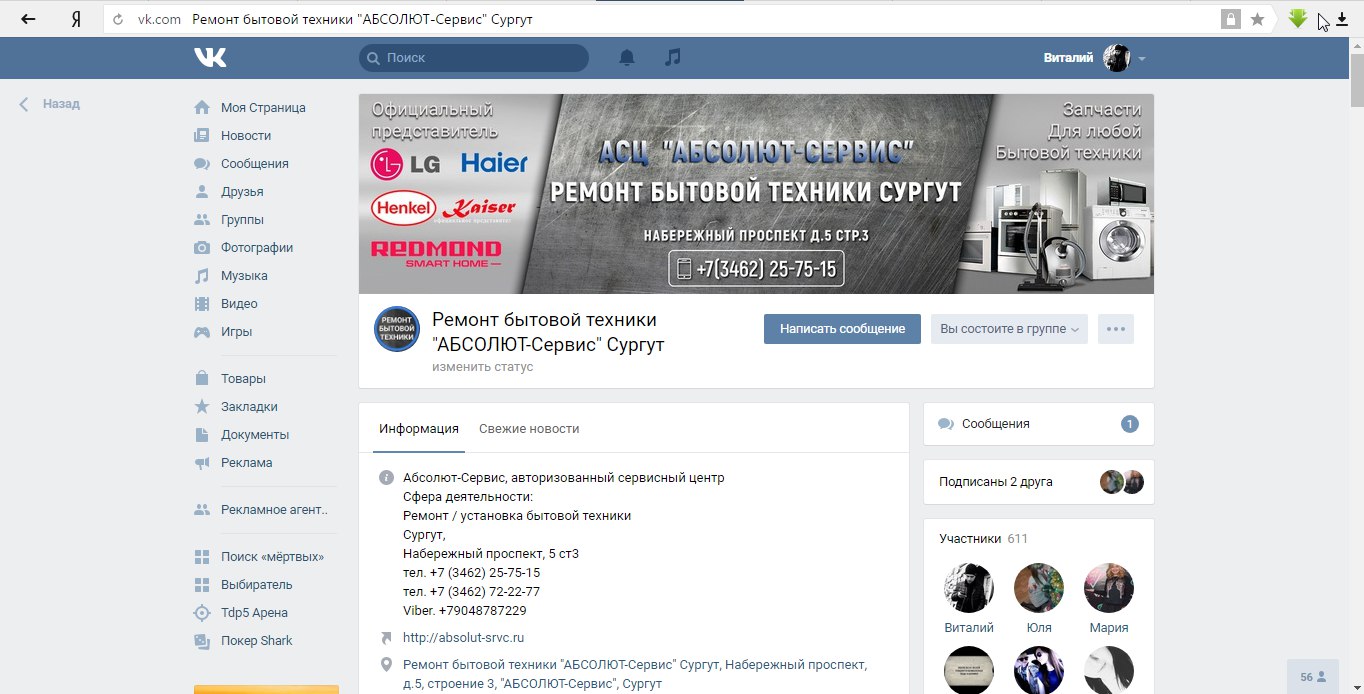Open group Сообщения block on right
The height and width of the screenshot is (694, 1364).
coord(1038,424)
